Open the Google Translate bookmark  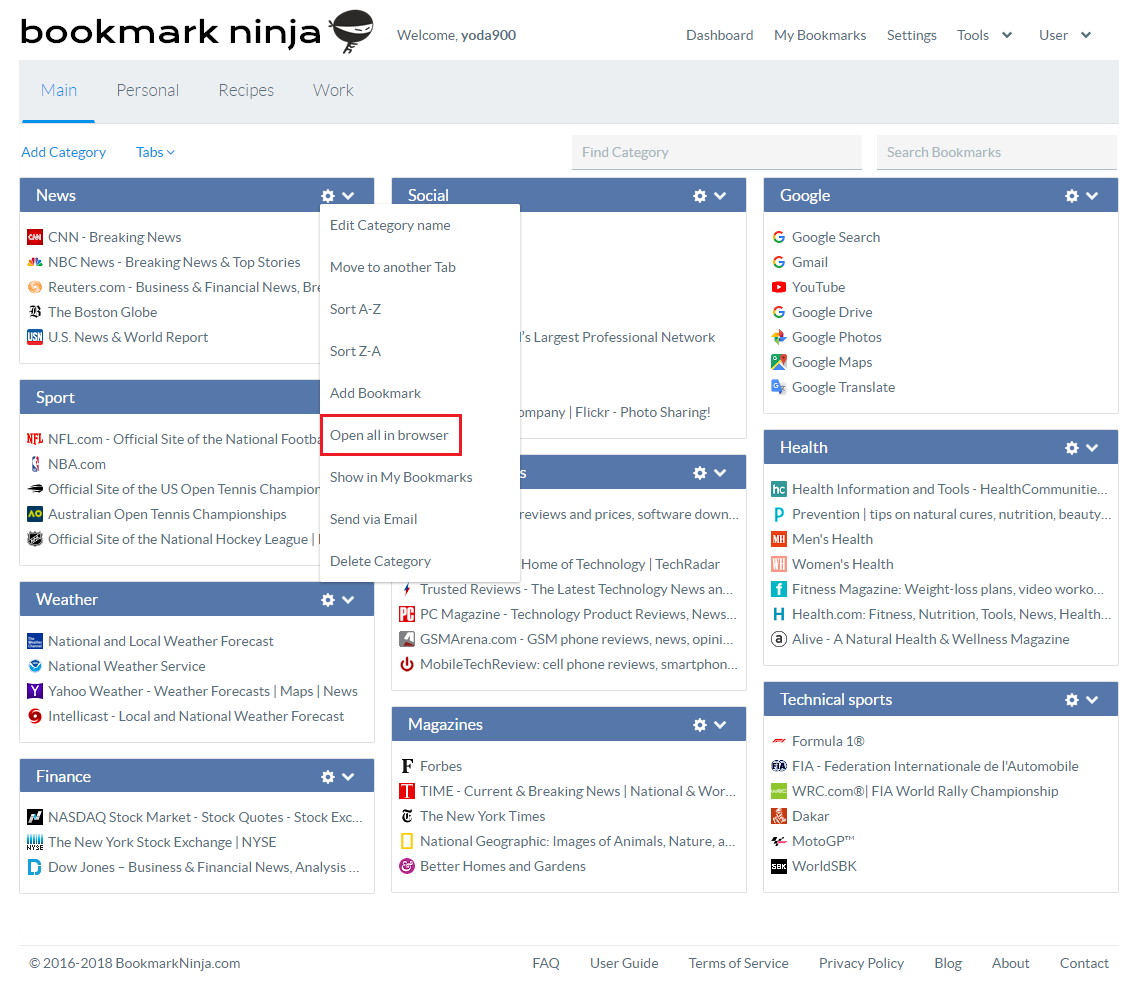(843, 387)
